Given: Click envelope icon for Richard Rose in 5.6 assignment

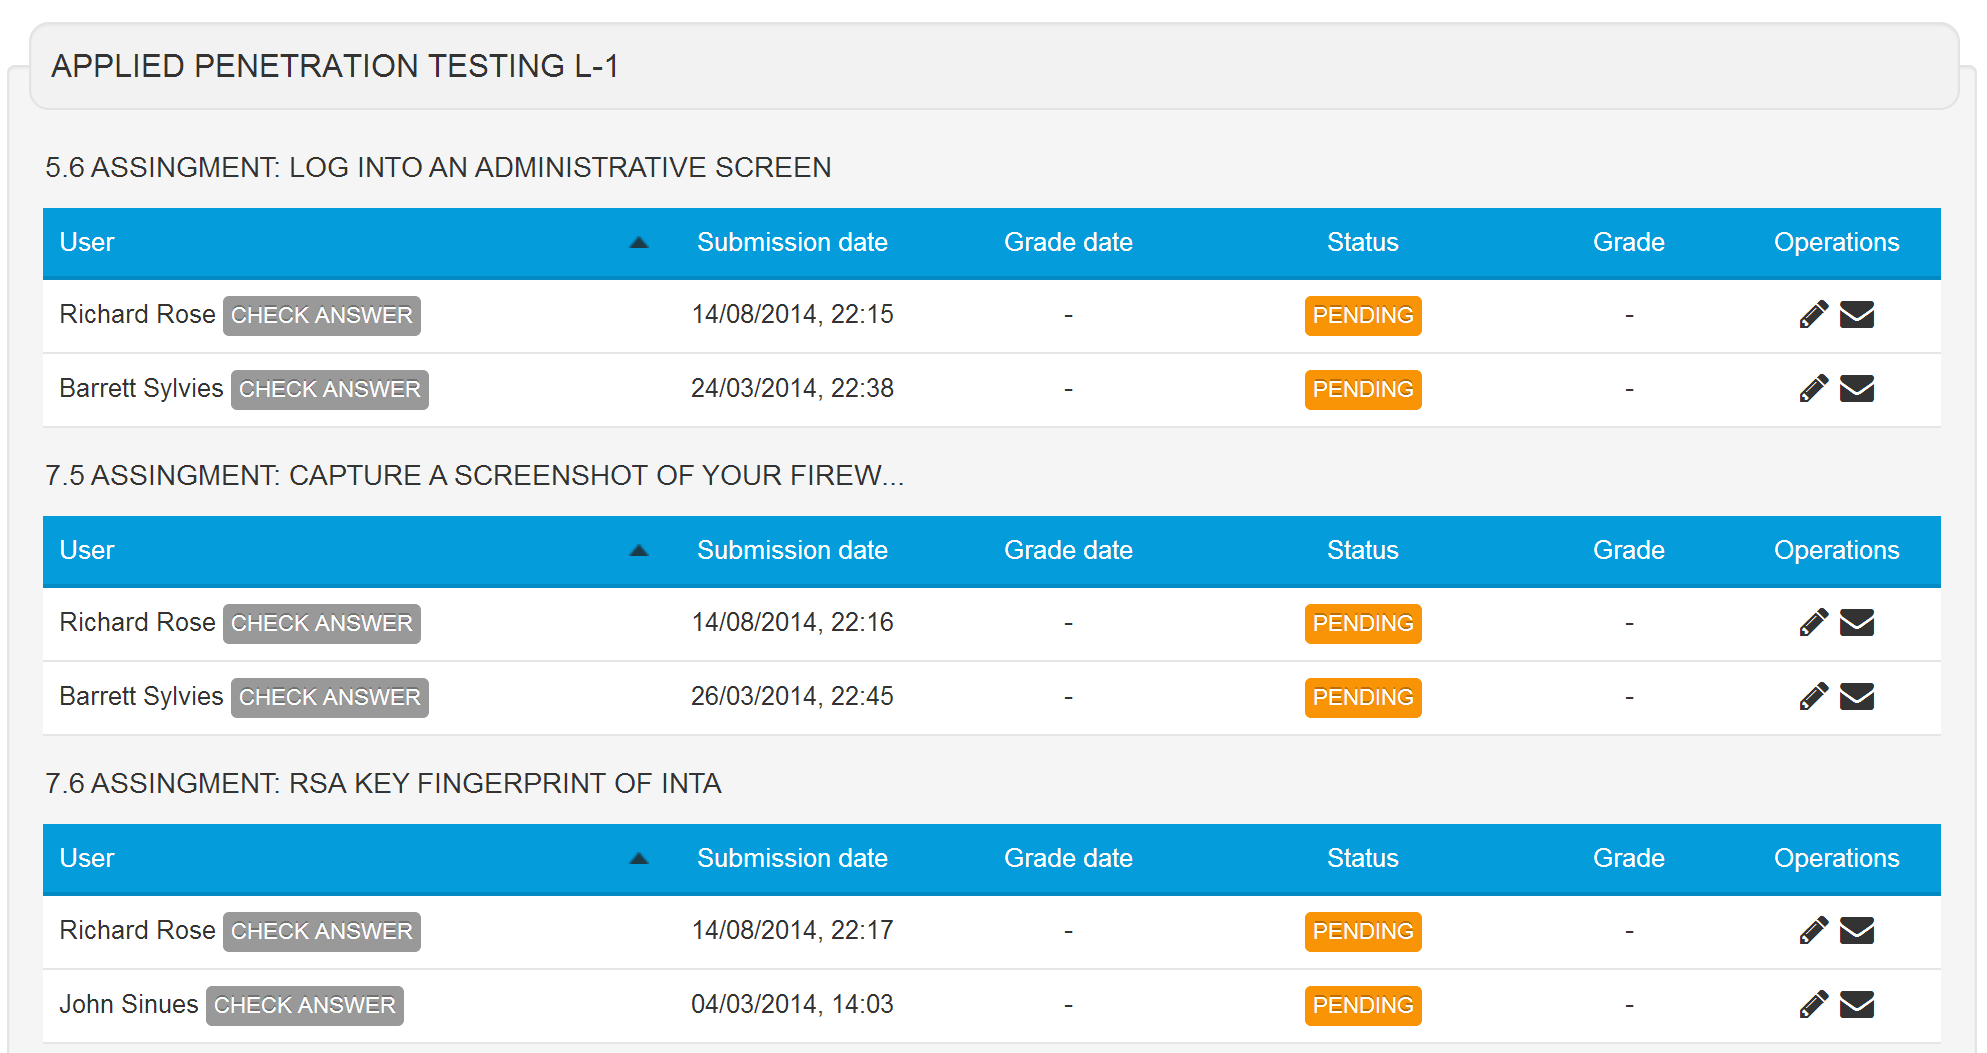Looking at the screenshot, I should click(x=1857, y=315).
